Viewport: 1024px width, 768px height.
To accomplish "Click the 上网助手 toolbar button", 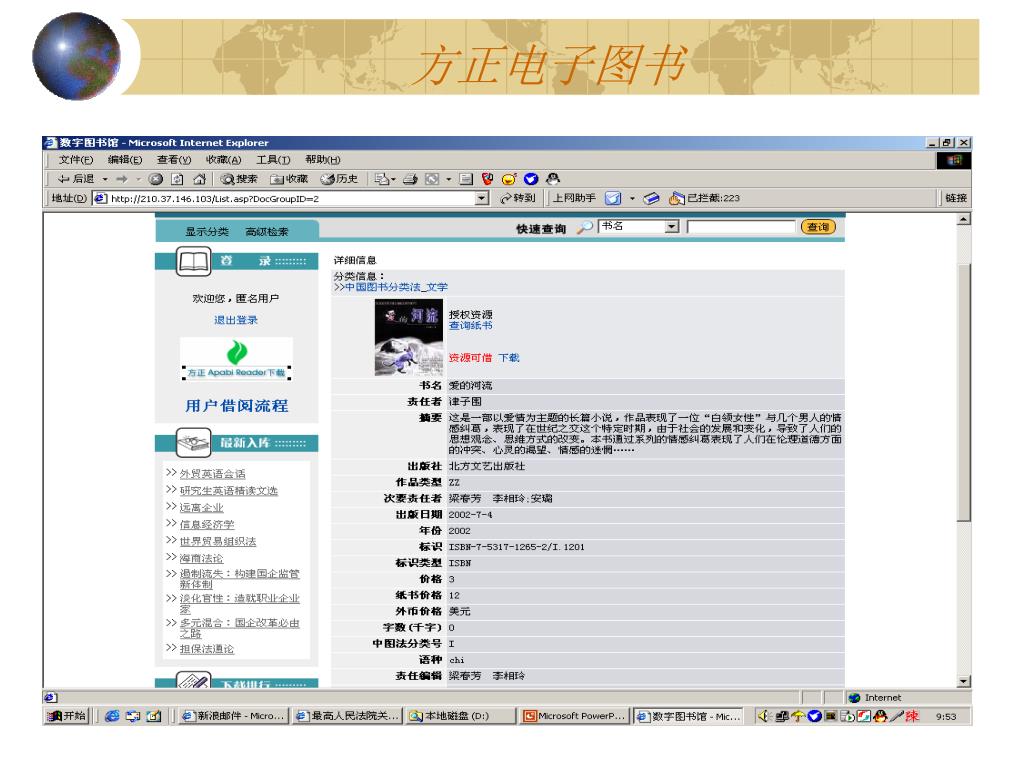I will pyautogui.click(x=574, y=198).
